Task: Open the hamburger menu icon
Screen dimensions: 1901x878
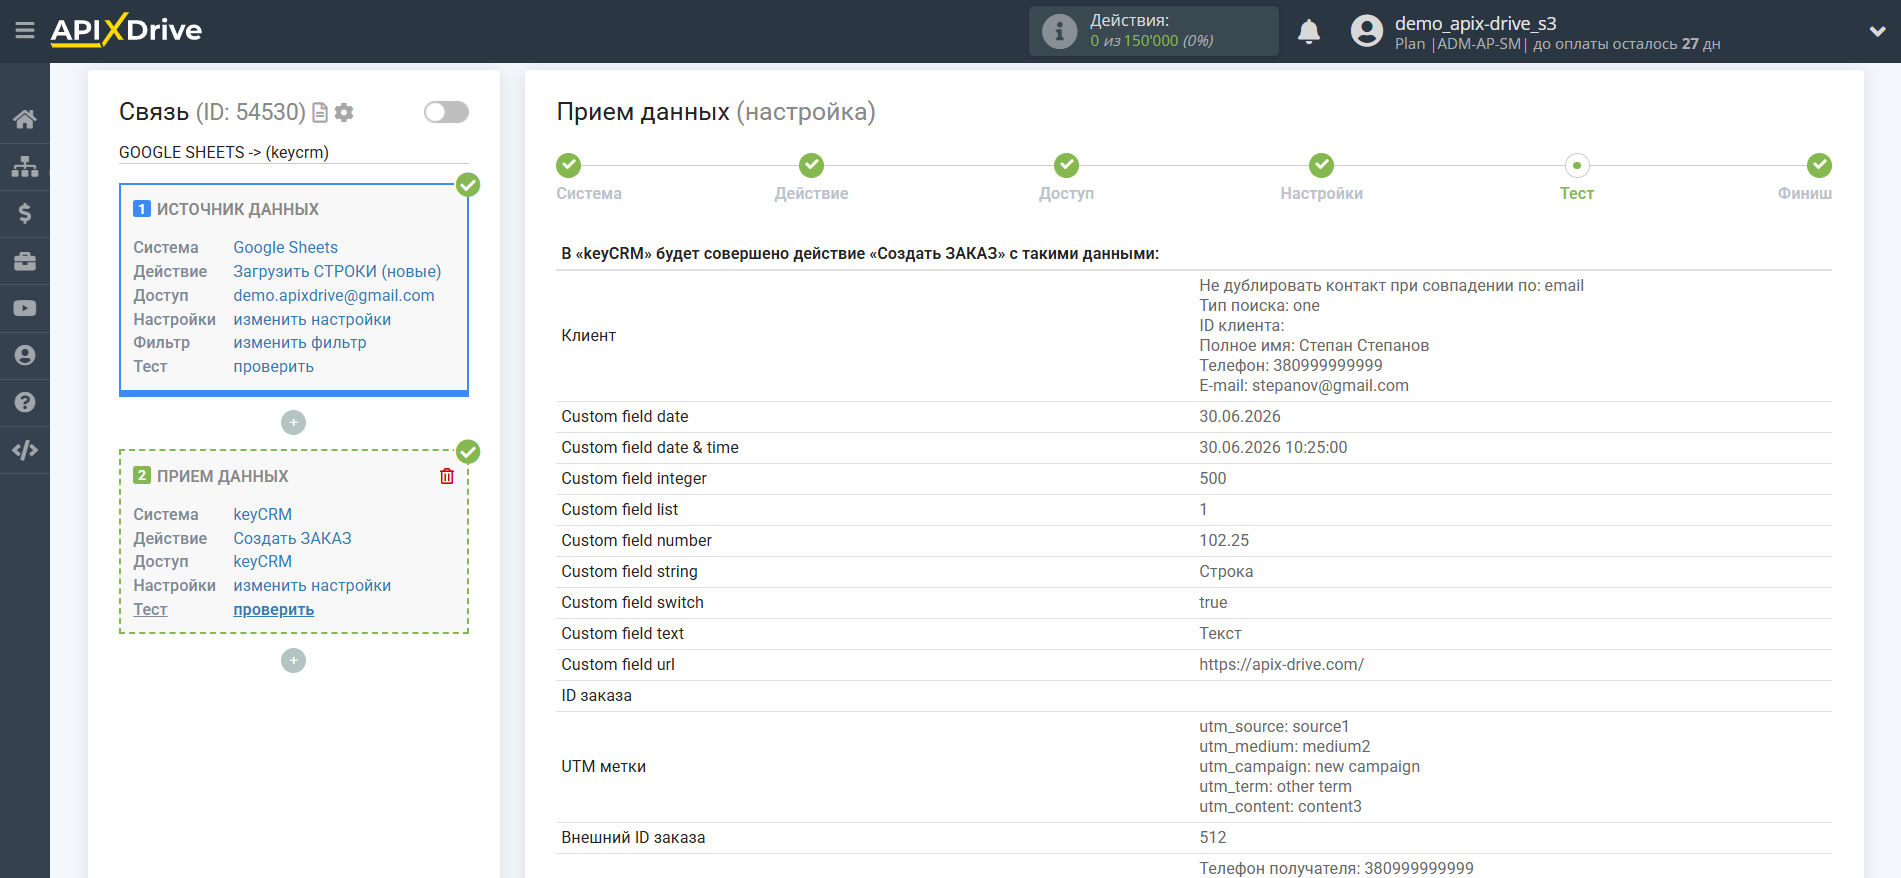Action: [x=25, y=31]
